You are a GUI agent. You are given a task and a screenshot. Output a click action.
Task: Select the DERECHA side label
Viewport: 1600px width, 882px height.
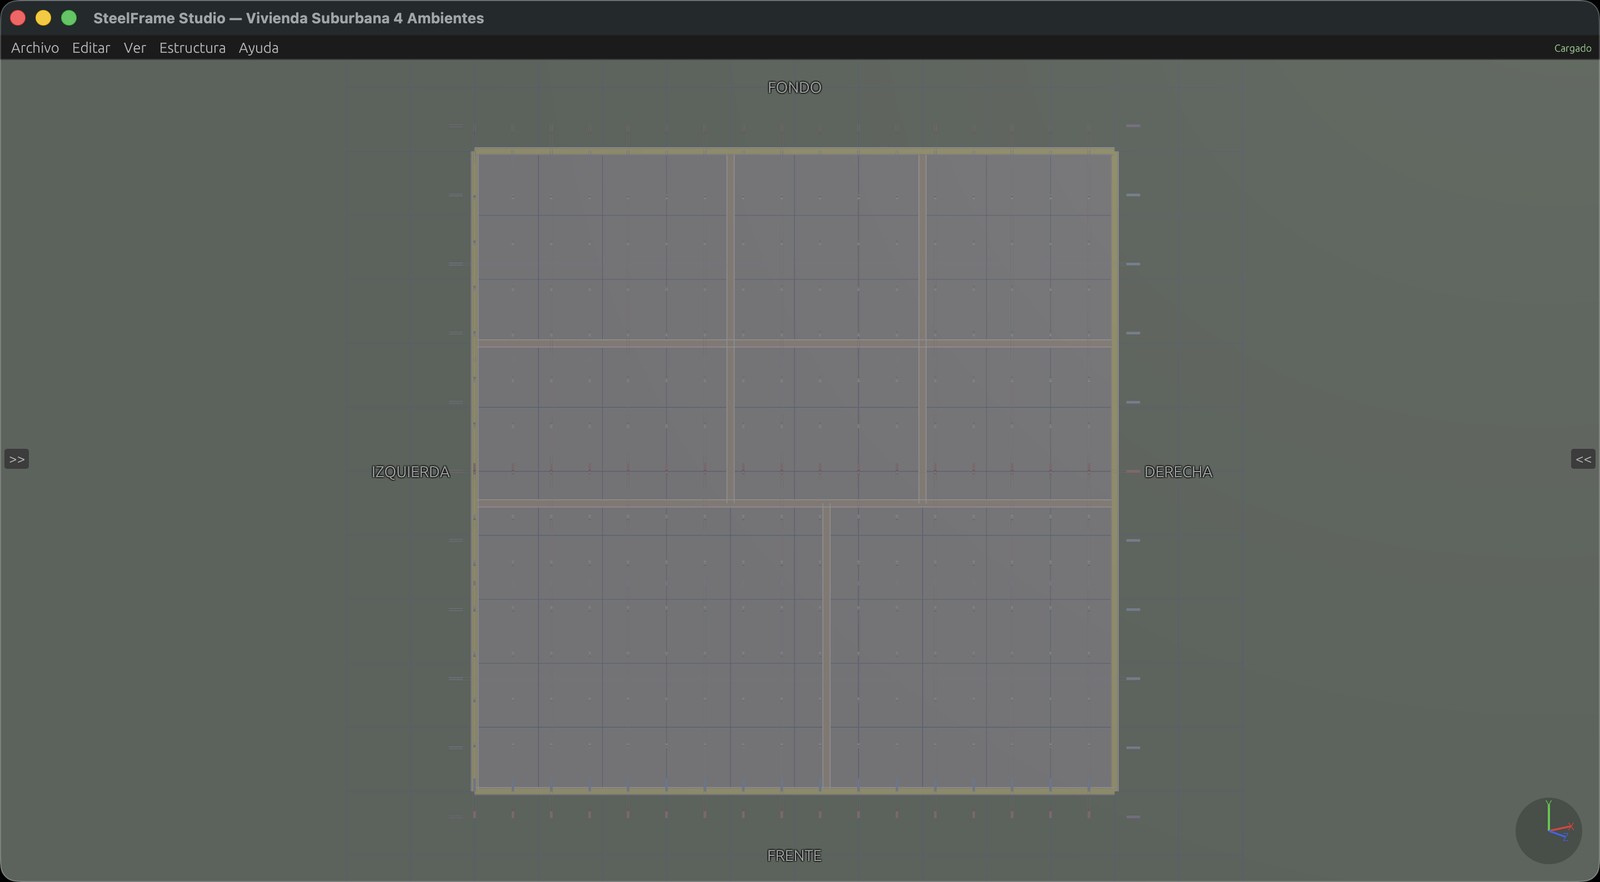(x=1178, y=472)
